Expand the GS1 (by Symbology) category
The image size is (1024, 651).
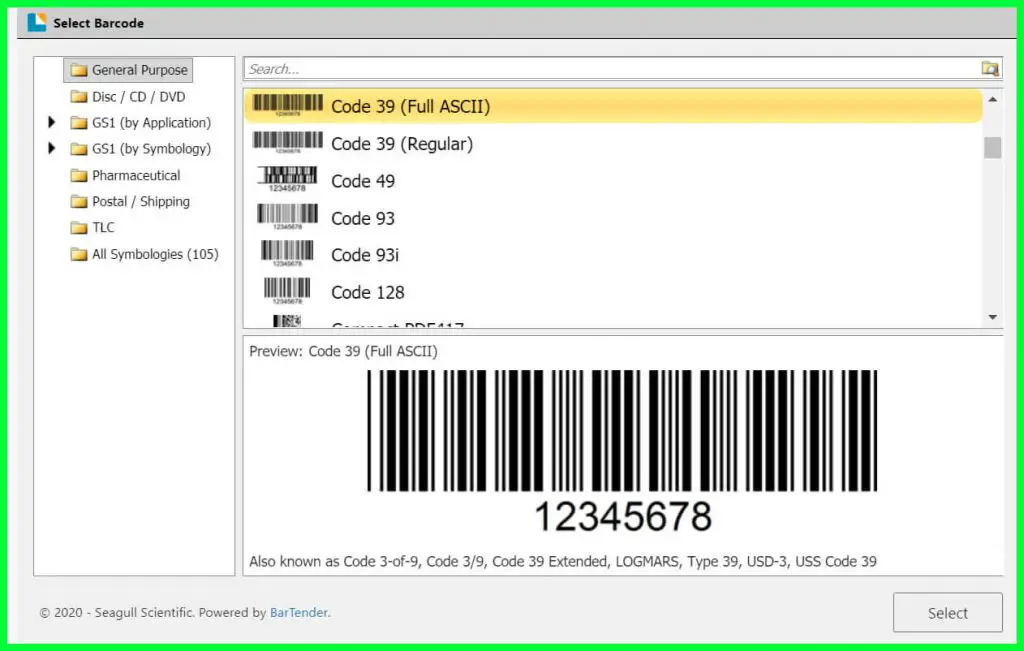pyautogui.click(x=53, y=148)
